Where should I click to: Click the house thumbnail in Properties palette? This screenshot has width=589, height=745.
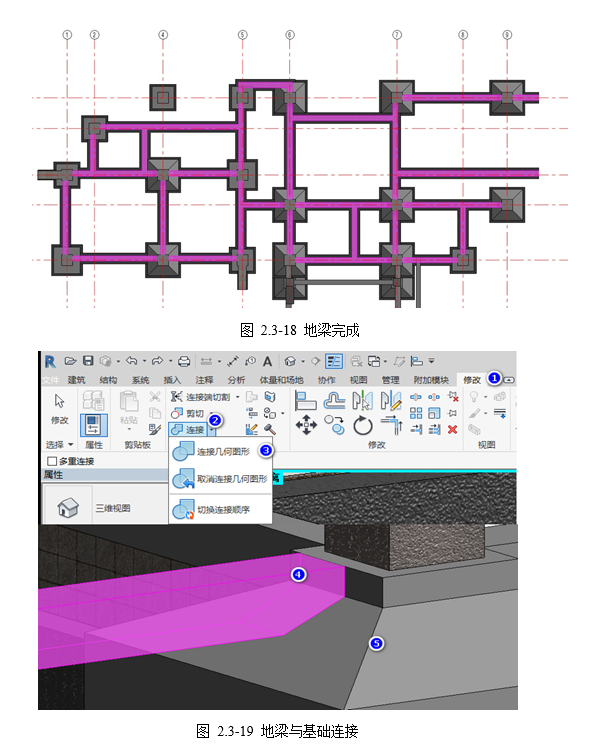click(x=68, y=507)
